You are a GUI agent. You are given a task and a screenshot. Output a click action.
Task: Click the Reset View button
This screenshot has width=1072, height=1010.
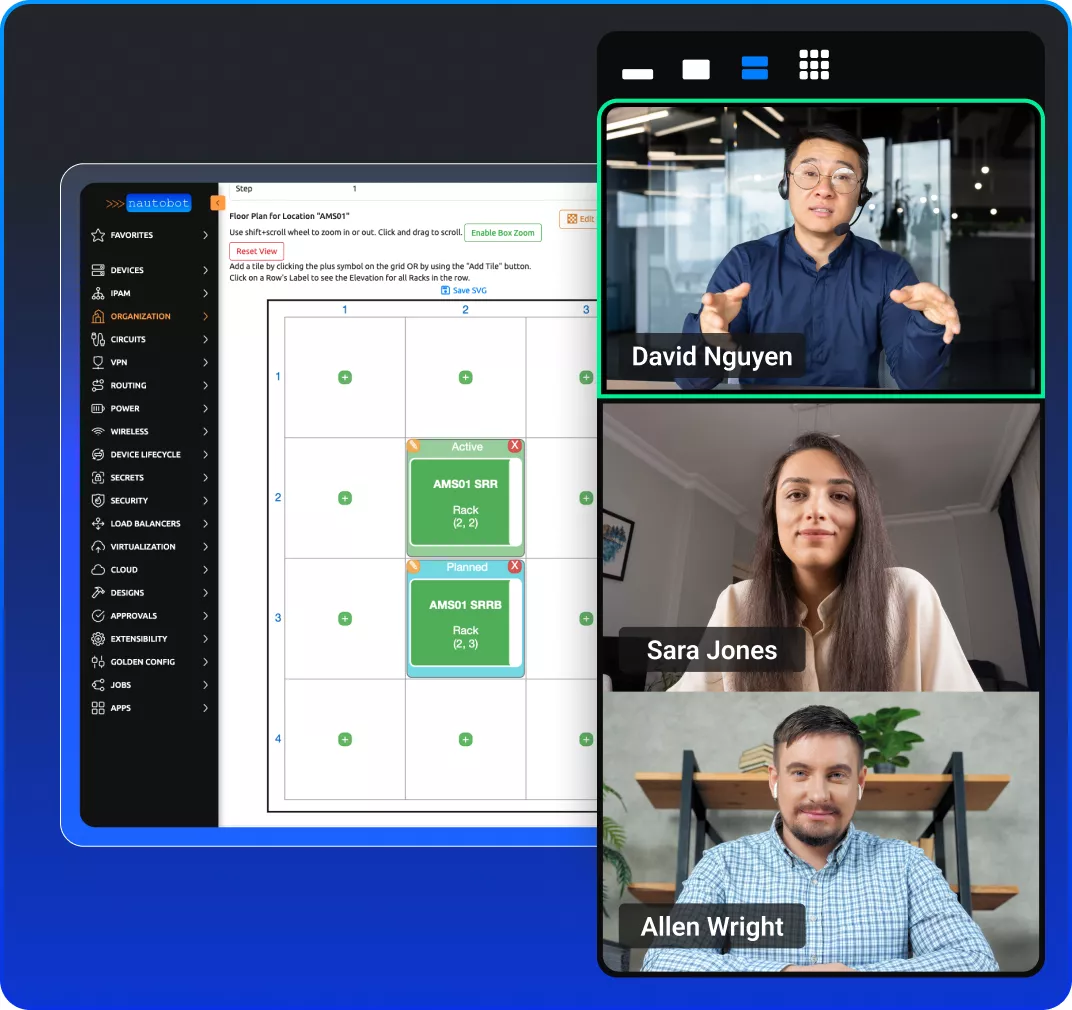[256, 251]
